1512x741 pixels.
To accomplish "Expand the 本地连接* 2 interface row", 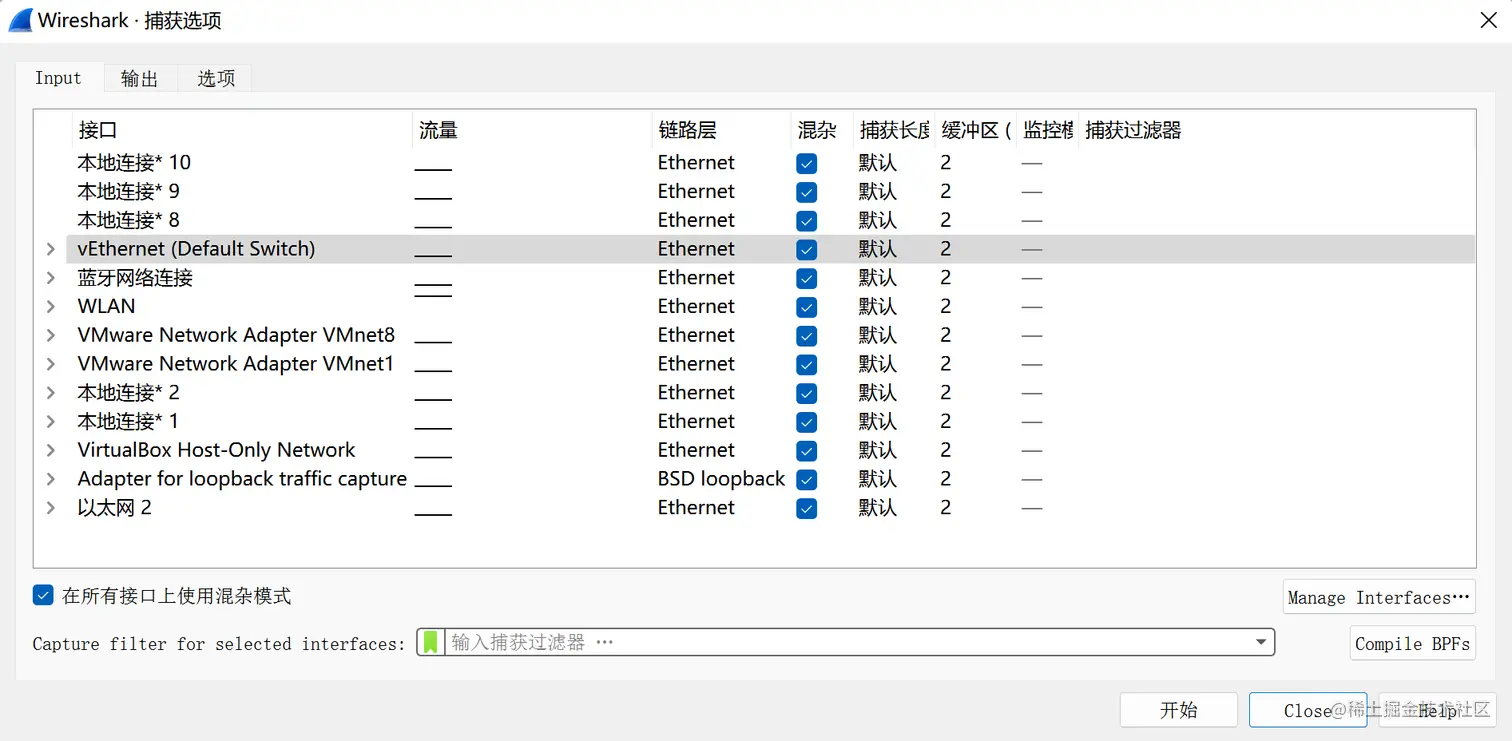I will pos(51,393).
